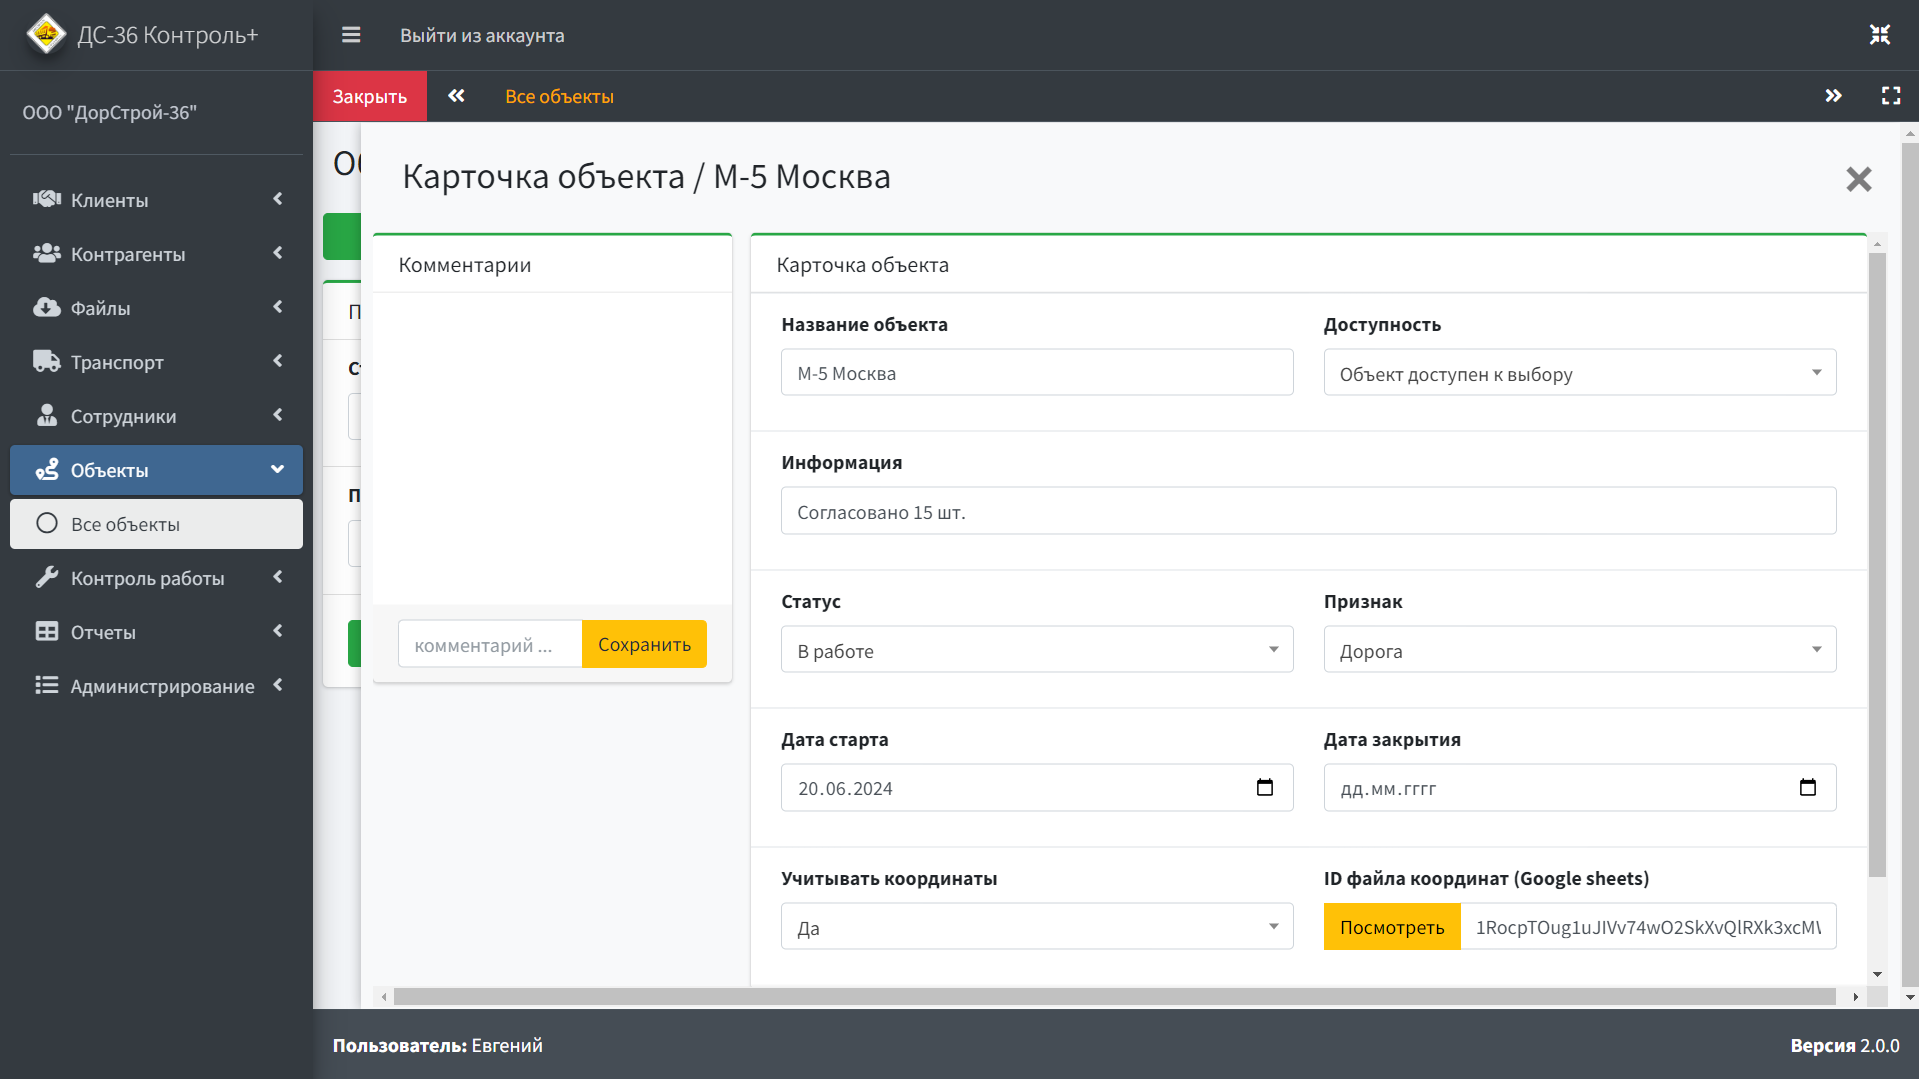Expand the Транспорт menu chevron
This screenshot has width=1919, height=1079.
(278, 361)
